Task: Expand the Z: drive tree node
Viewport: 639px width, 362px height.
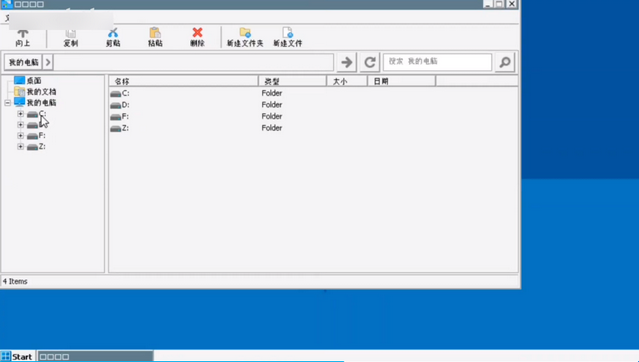Action: pos(20,146)
